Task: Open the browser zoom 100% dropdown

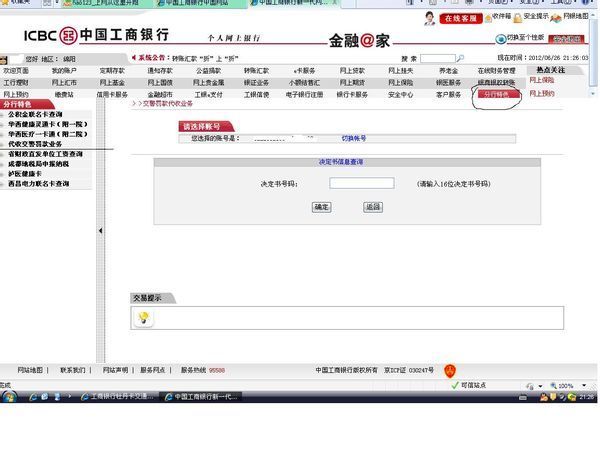Action: click(584, 385)
